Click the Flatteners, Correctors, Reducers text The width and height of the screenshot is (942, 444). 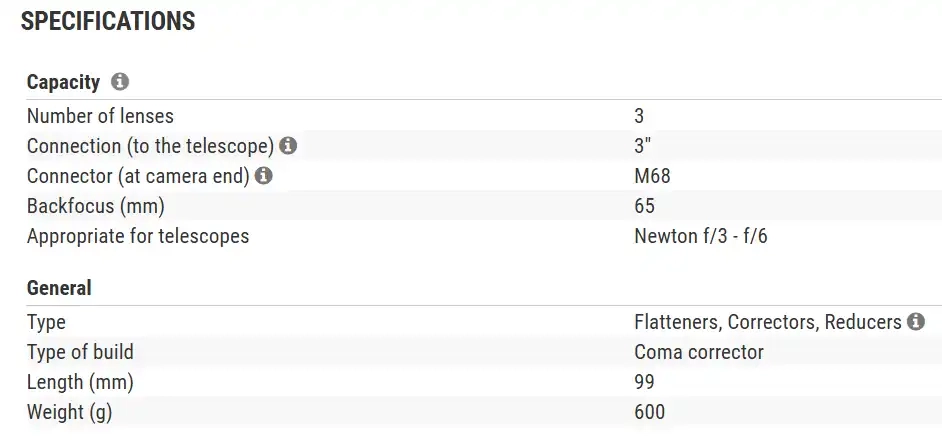tap(766, 322)
